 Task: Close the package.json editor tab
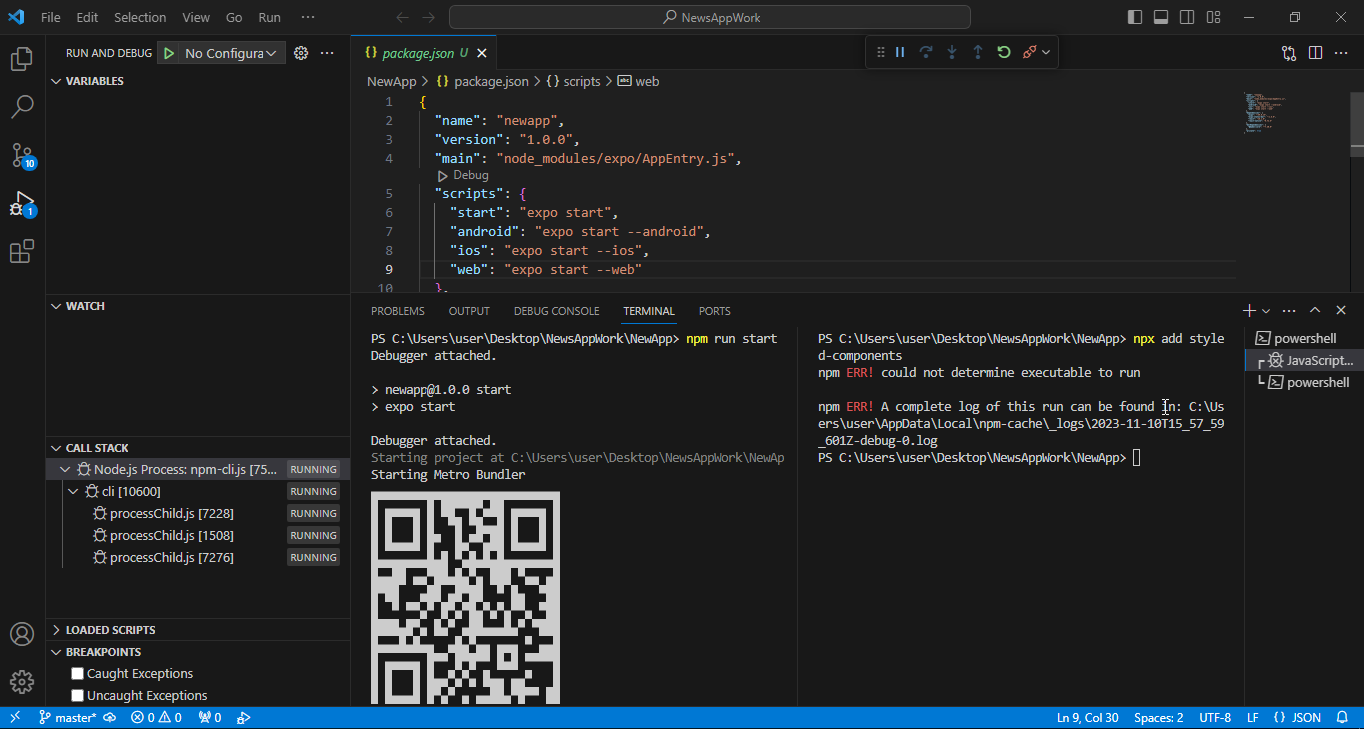pyautogui.click(x=482, y=53)
